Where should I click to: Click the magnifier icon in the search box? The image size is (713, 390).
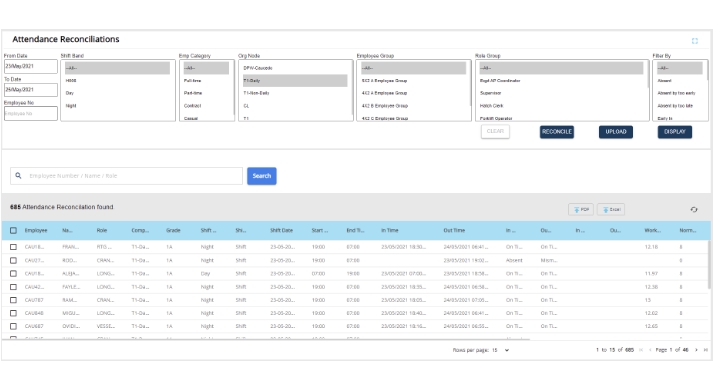[x=18, y=175]
